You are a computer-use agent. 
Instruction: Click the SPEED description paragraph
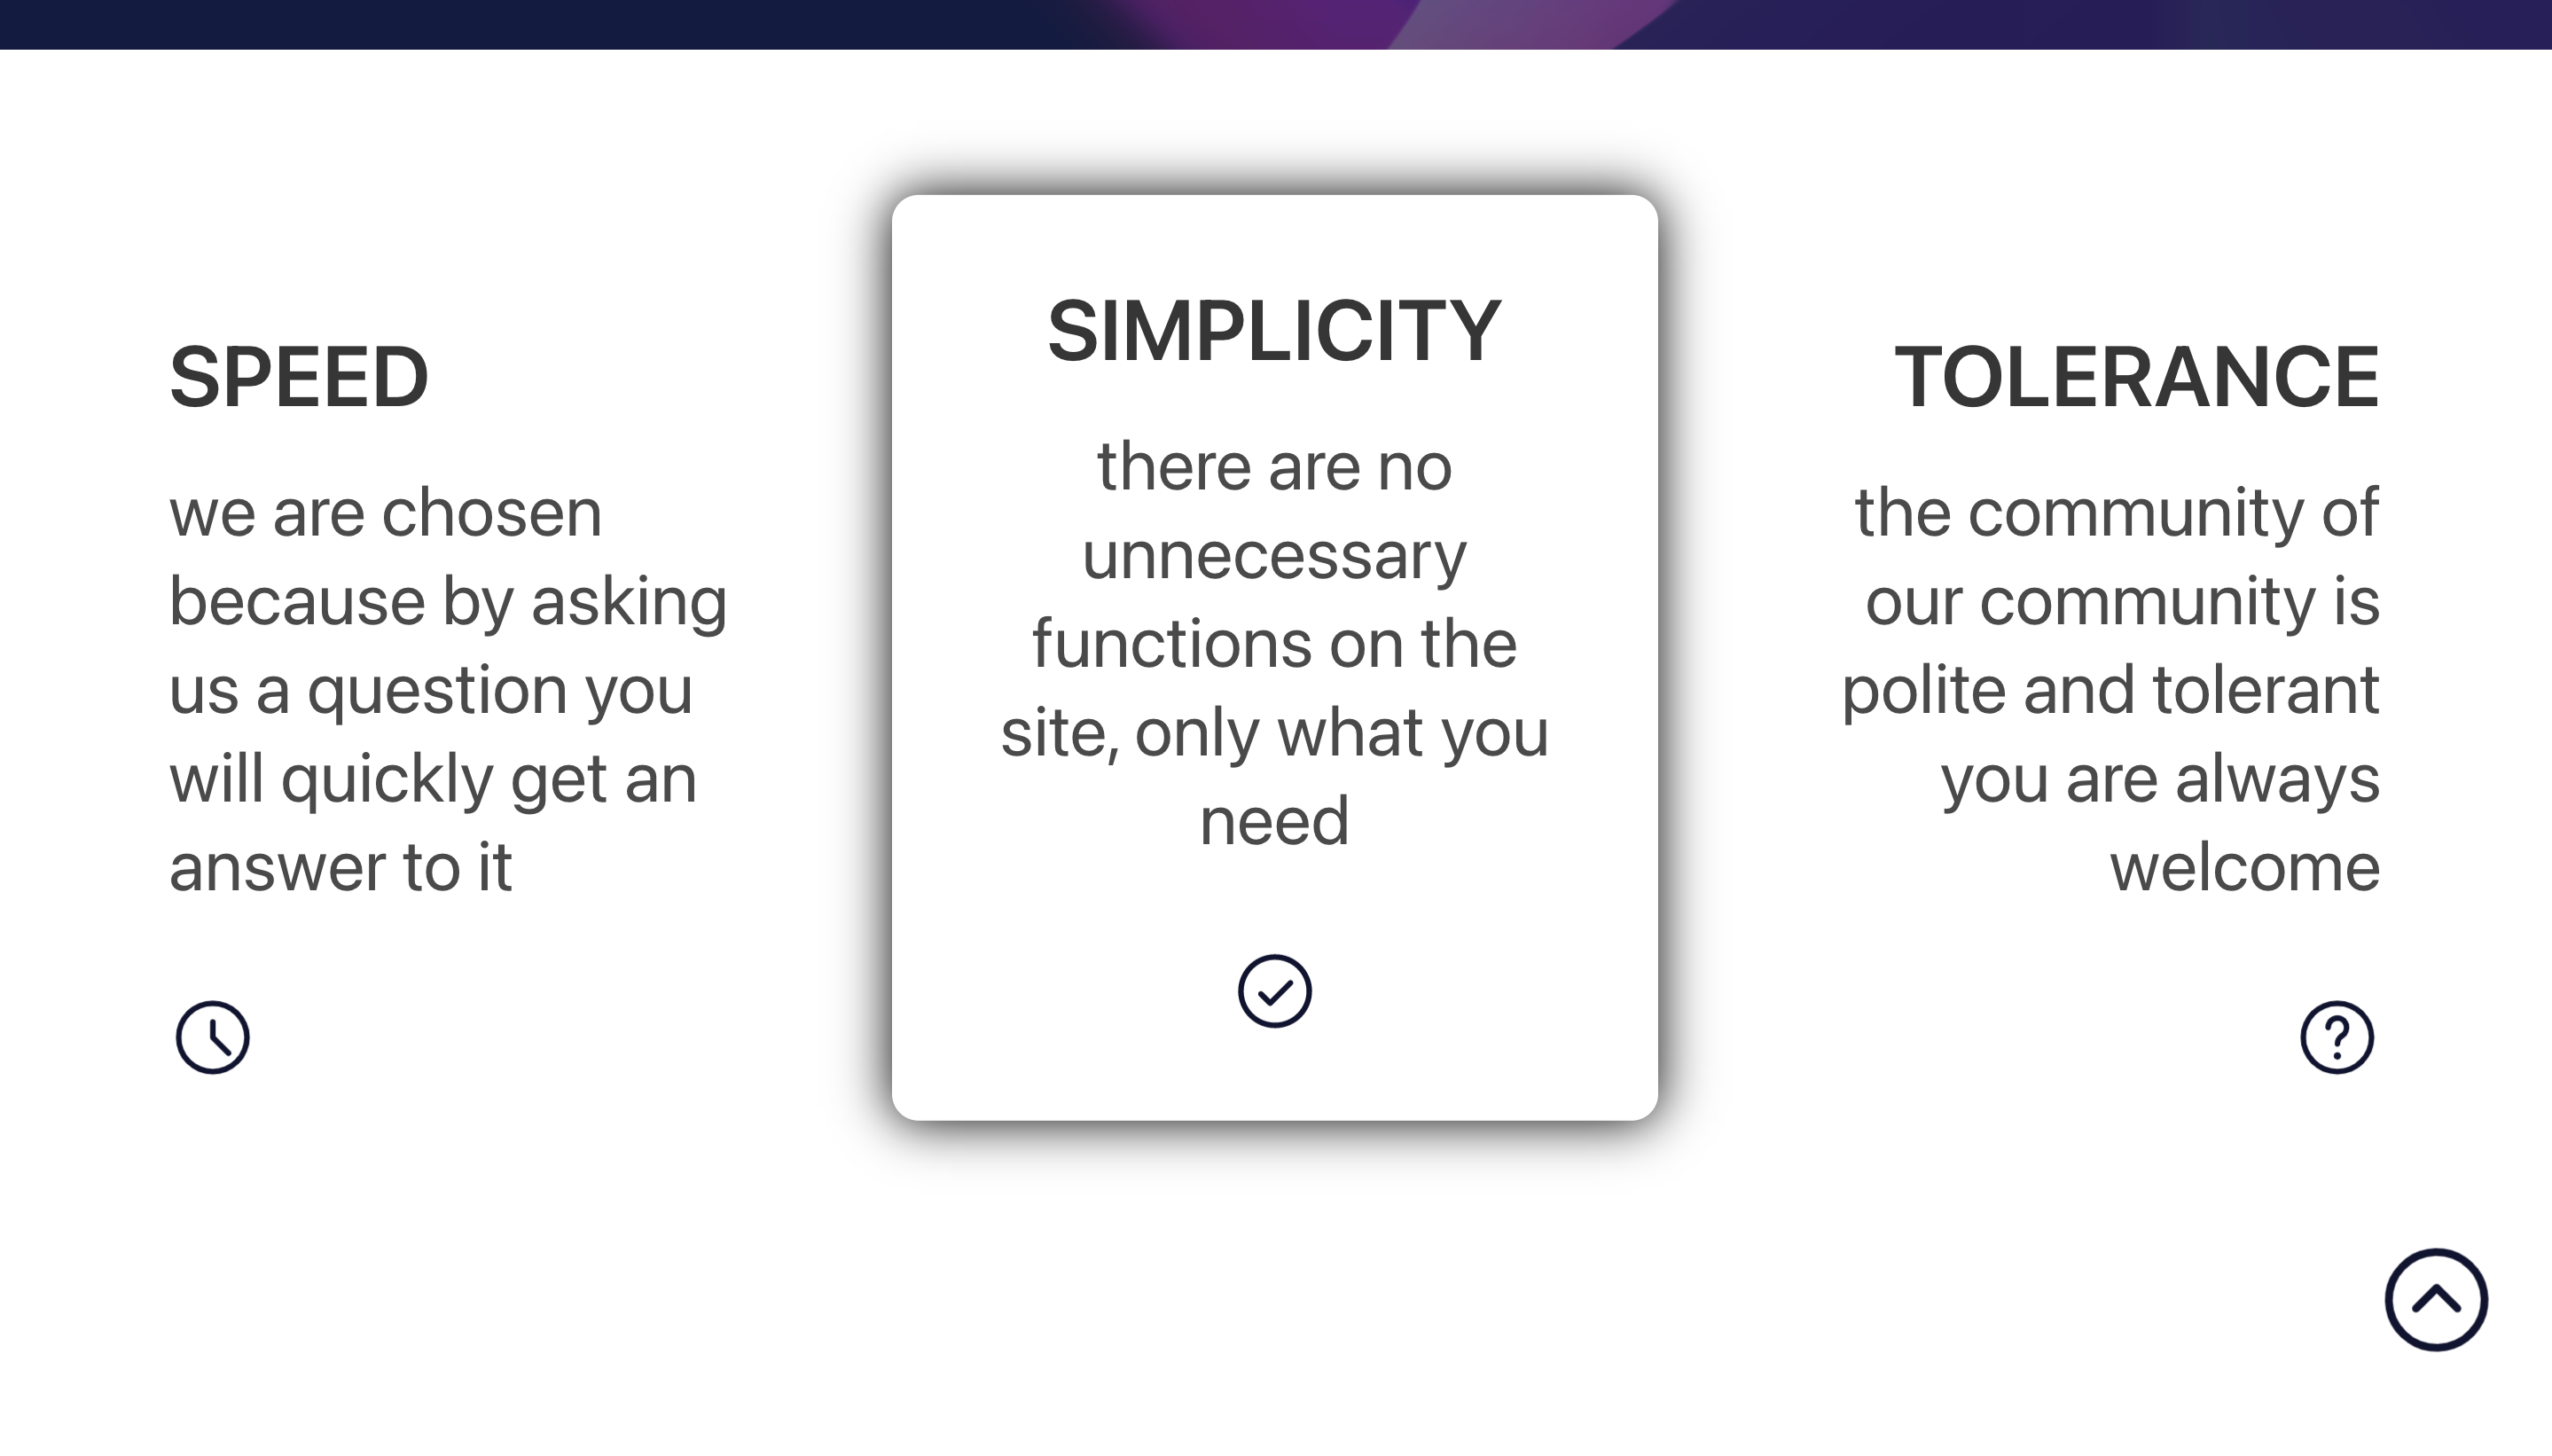[x=448, y=689]
